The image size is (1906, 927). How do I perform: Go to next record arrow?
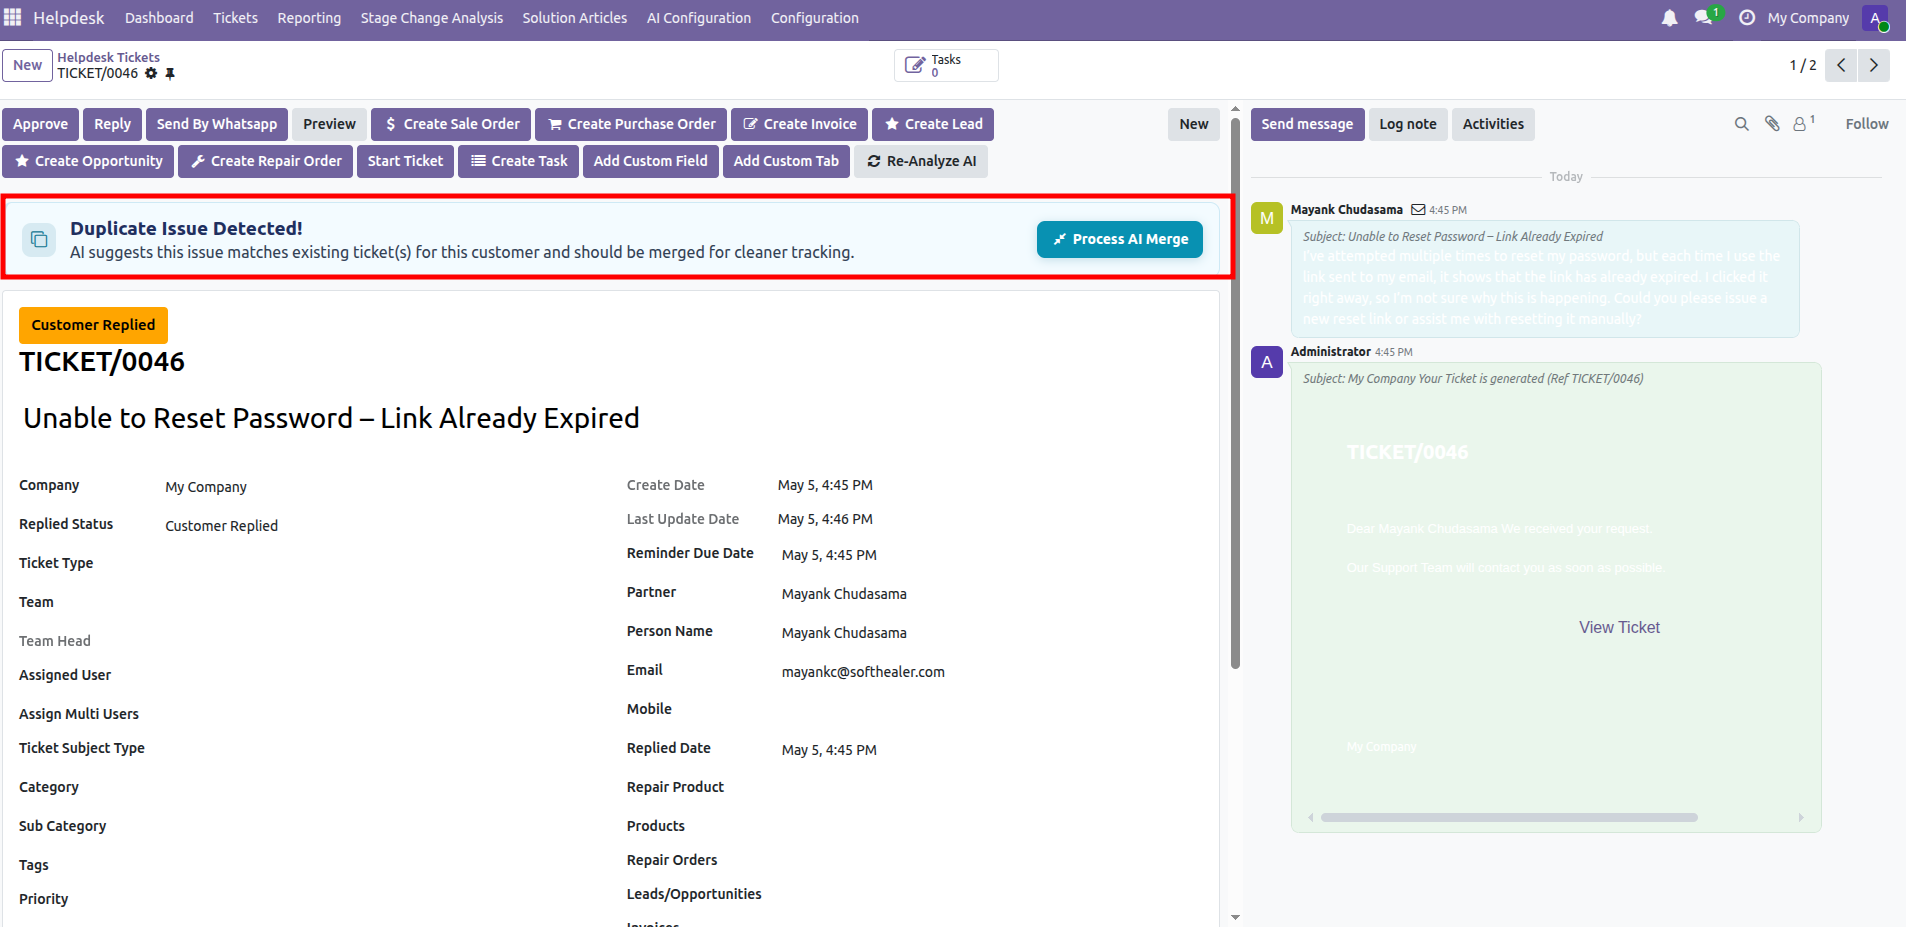[1874, 65]
